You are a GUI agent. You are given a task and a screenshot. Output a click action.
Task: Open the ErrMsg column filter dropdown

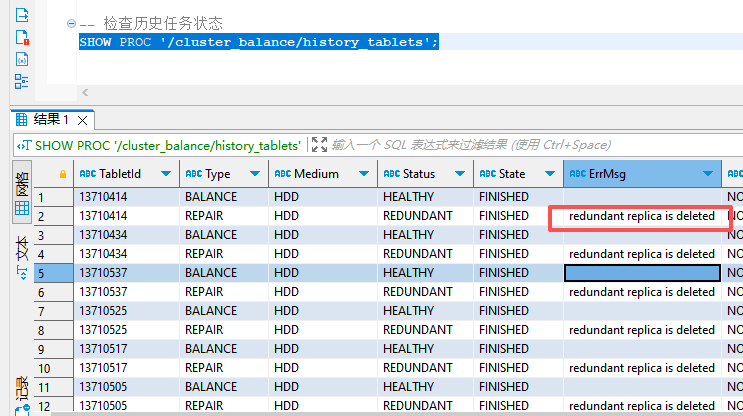pos(709,174)
